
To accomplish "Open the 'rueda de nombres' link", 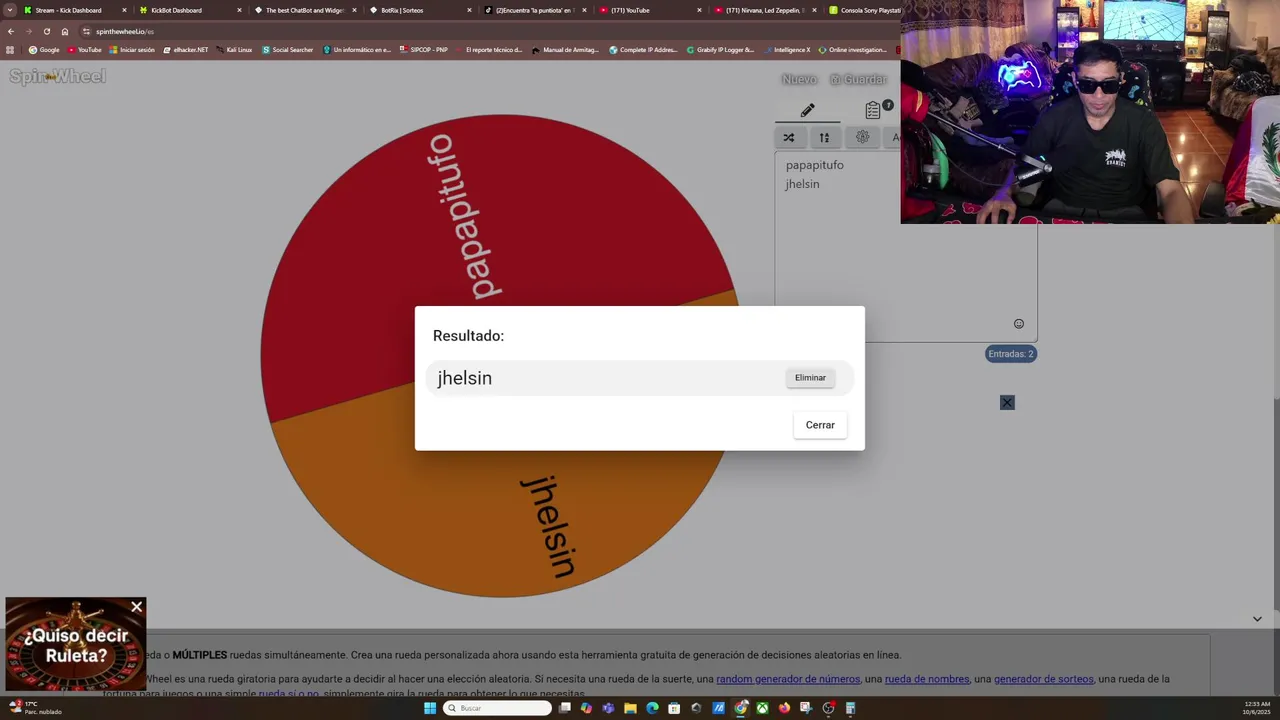I will [927, 679].
